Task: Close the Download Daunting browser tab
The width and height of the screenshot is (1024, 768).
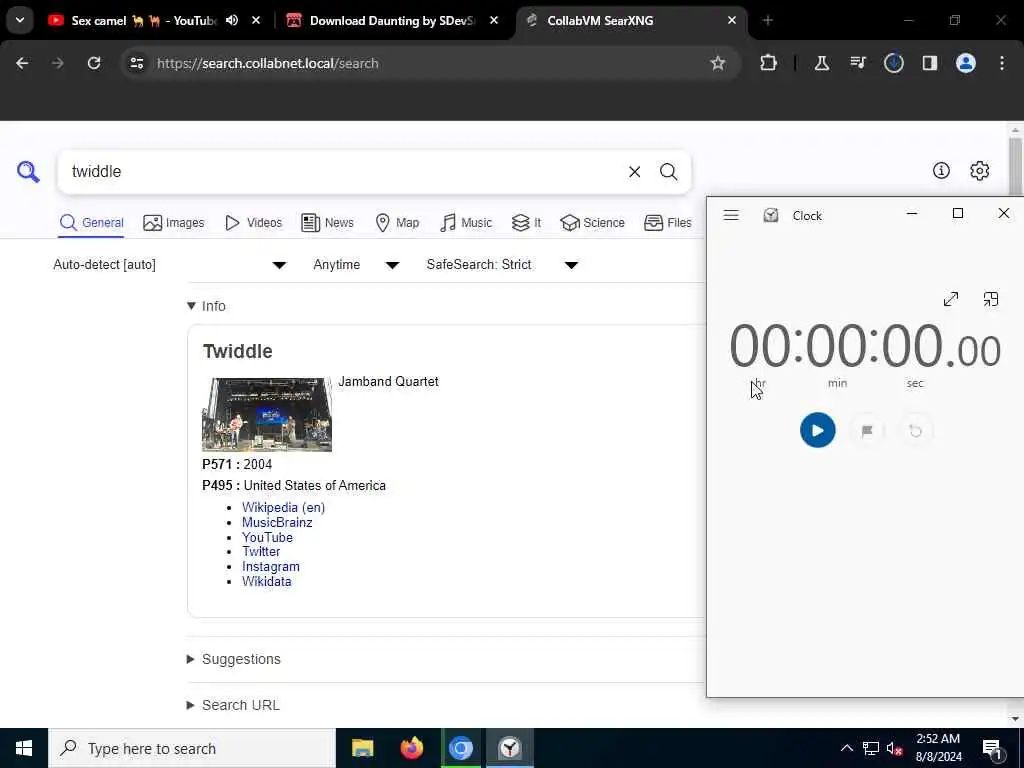Action: (494, 20)
